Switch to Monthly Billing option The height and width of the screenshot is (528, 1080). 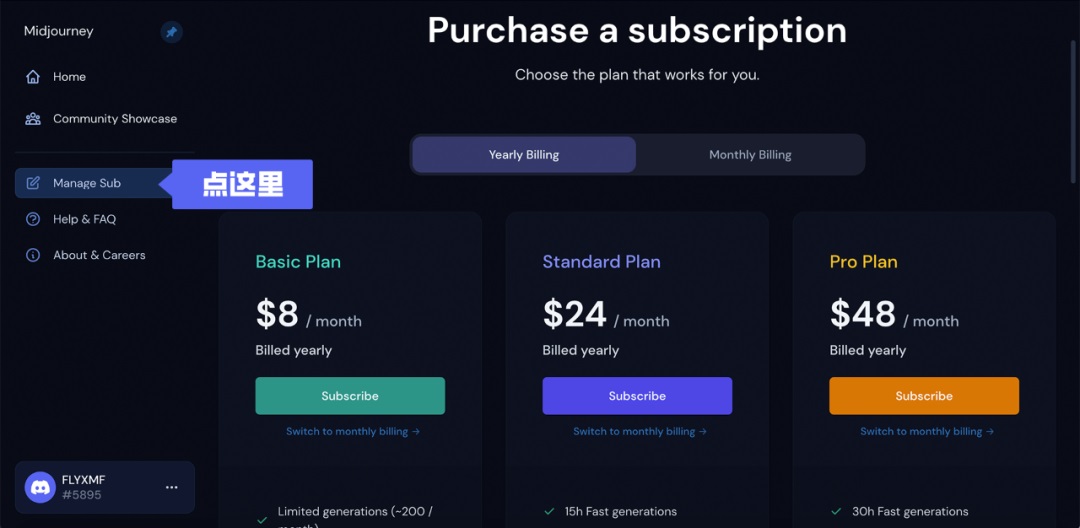coord(750,155)
